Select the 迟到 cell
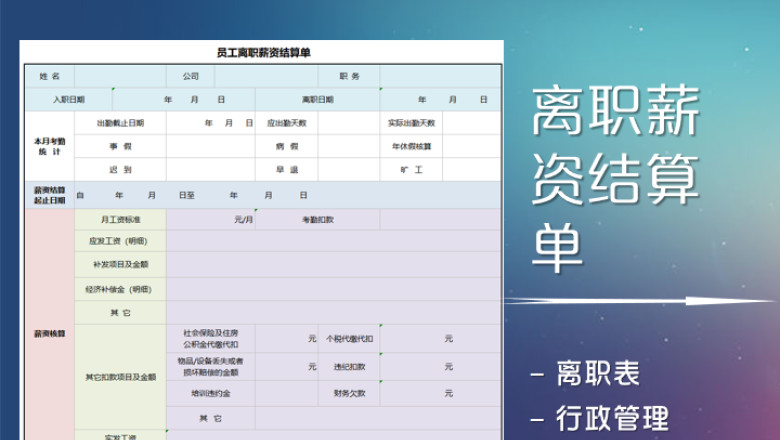The height and width of the screenshot is (440, 780). [120, 170]
